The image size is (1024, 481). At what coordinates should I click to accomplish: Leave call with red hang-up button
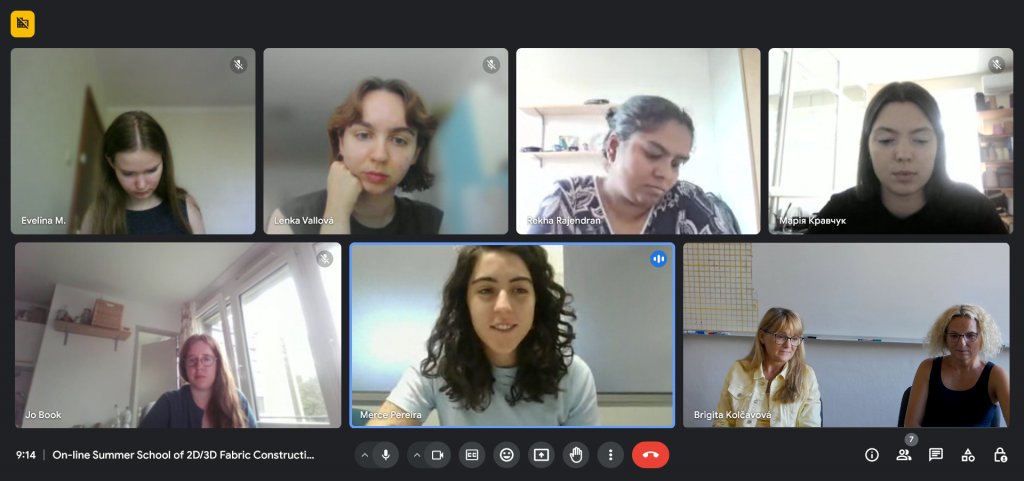[650, 455]
